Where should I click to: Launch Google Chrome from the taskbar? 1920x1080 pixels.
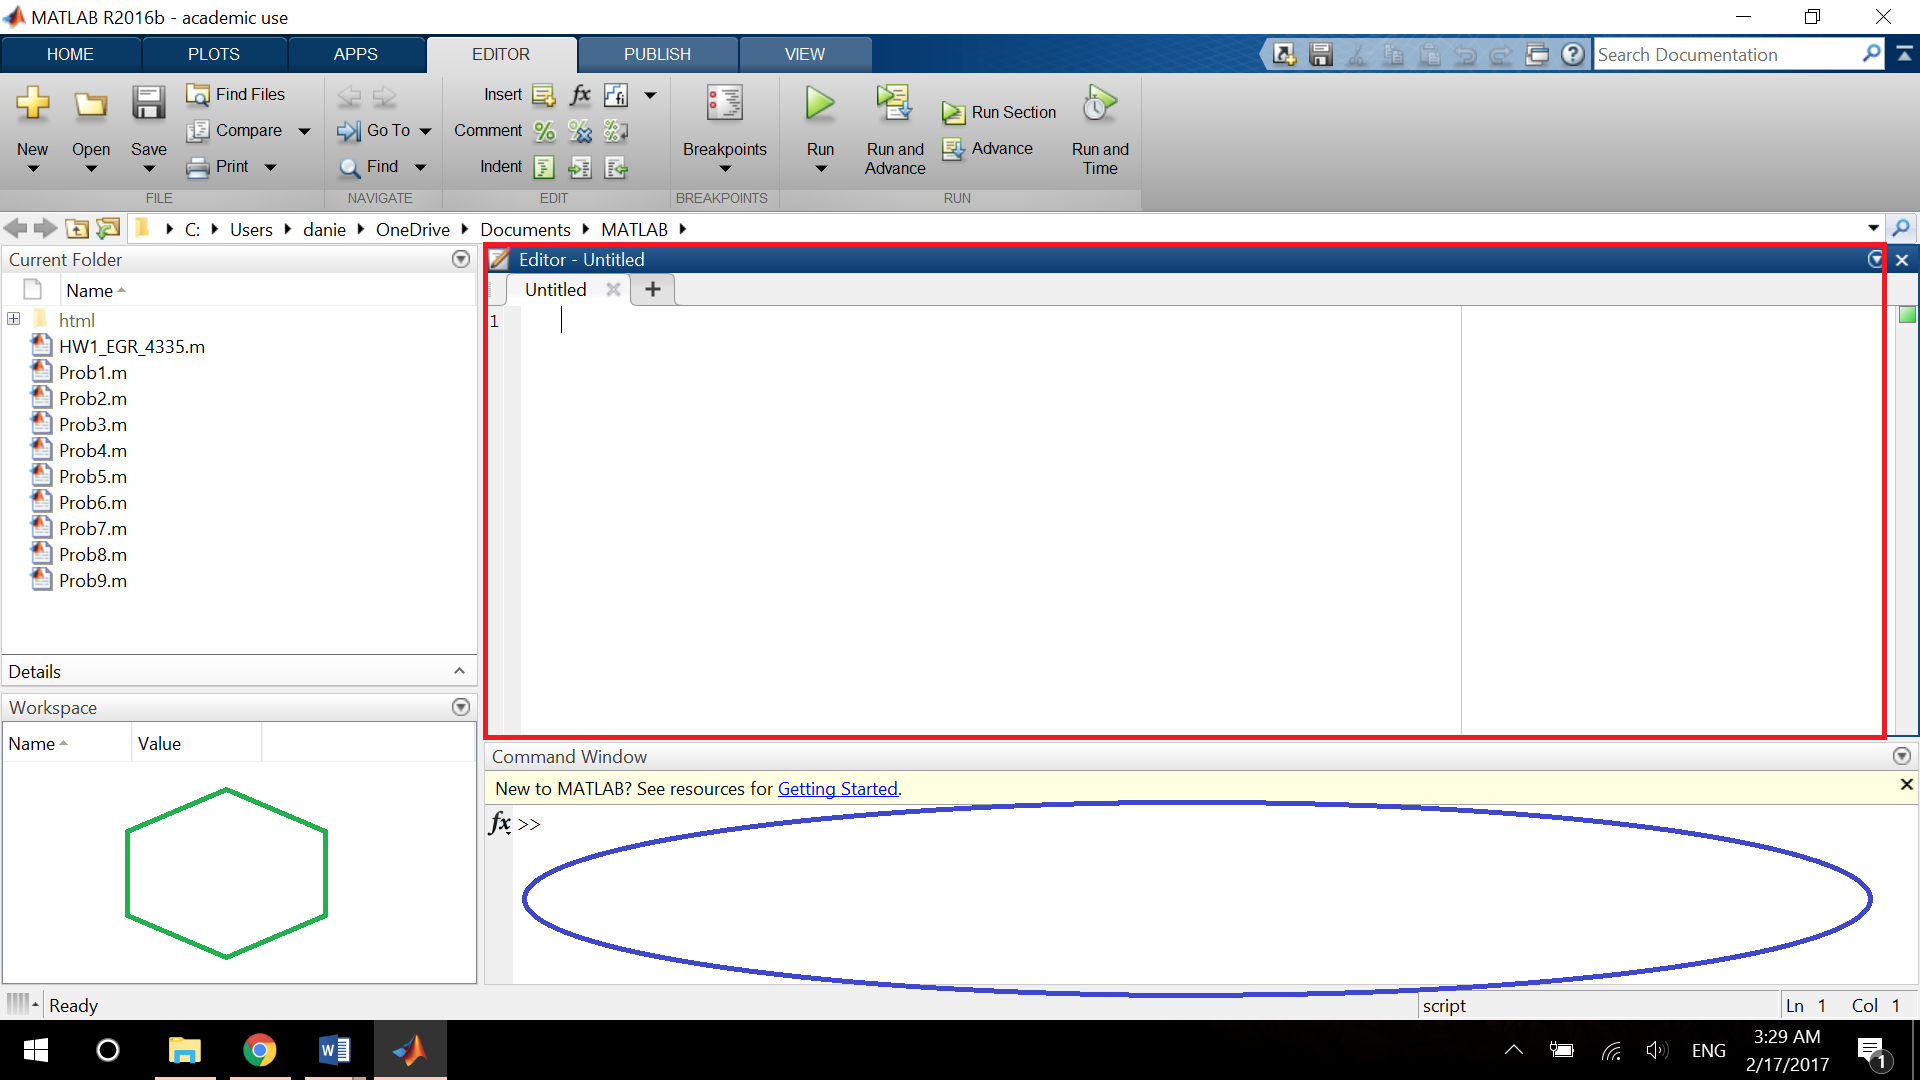260,1050
